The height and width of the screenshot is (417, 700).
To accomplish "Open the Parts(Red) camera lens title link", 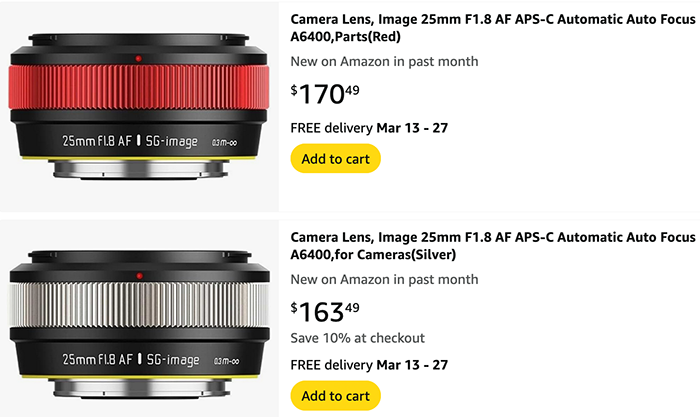I will 493,28.
